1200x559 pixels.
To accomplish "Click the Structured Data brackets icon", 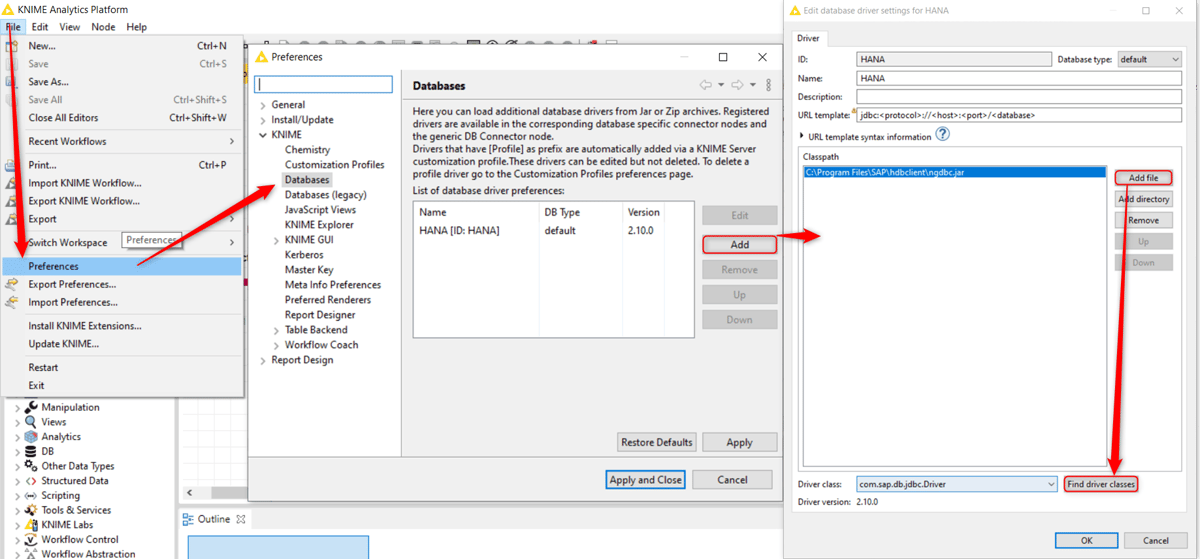I will (x=31, y=481).
